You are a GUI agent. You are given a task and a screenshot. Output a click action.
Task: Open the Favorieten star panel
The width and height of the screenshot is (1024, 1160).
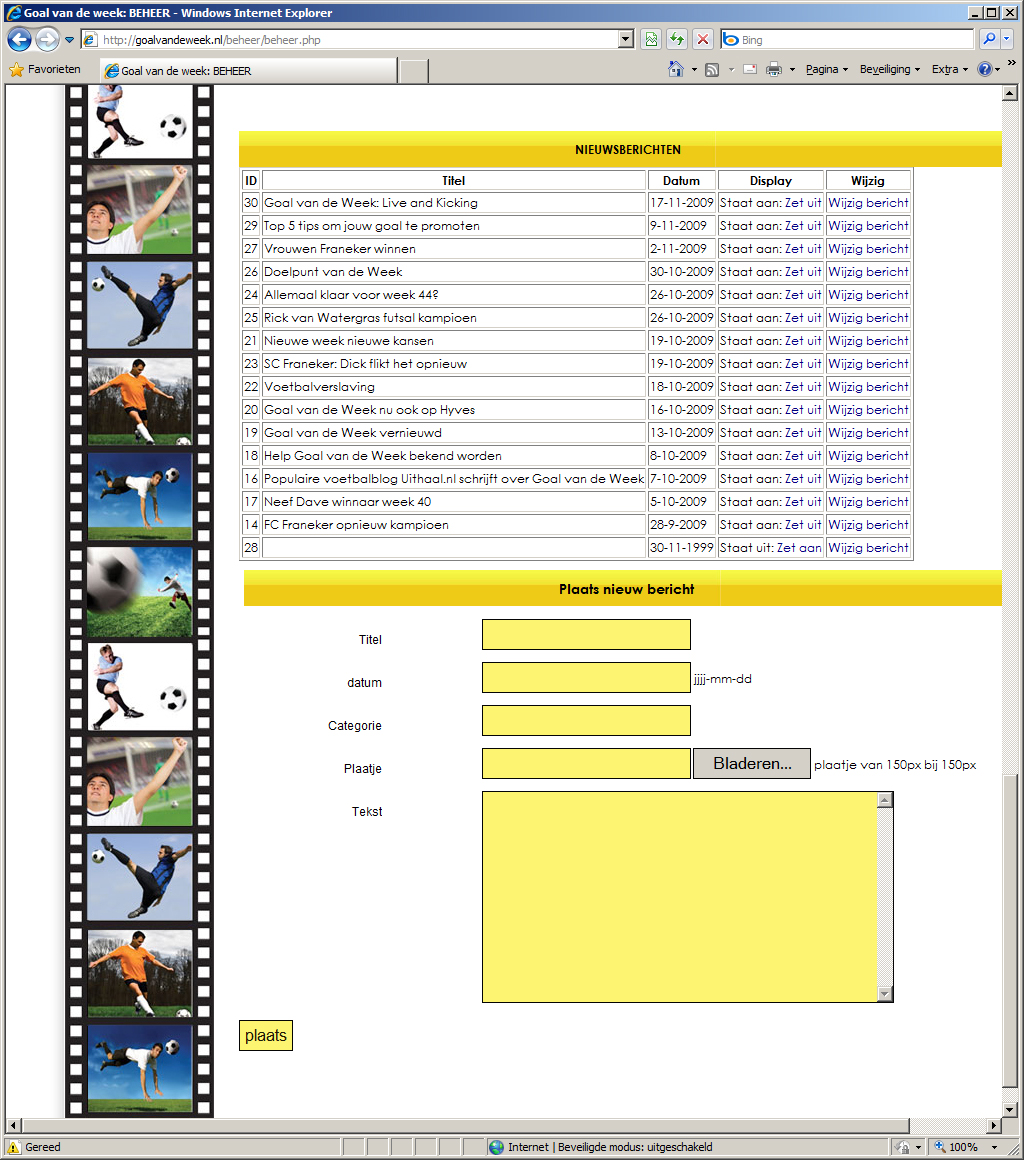pos(45,70)
